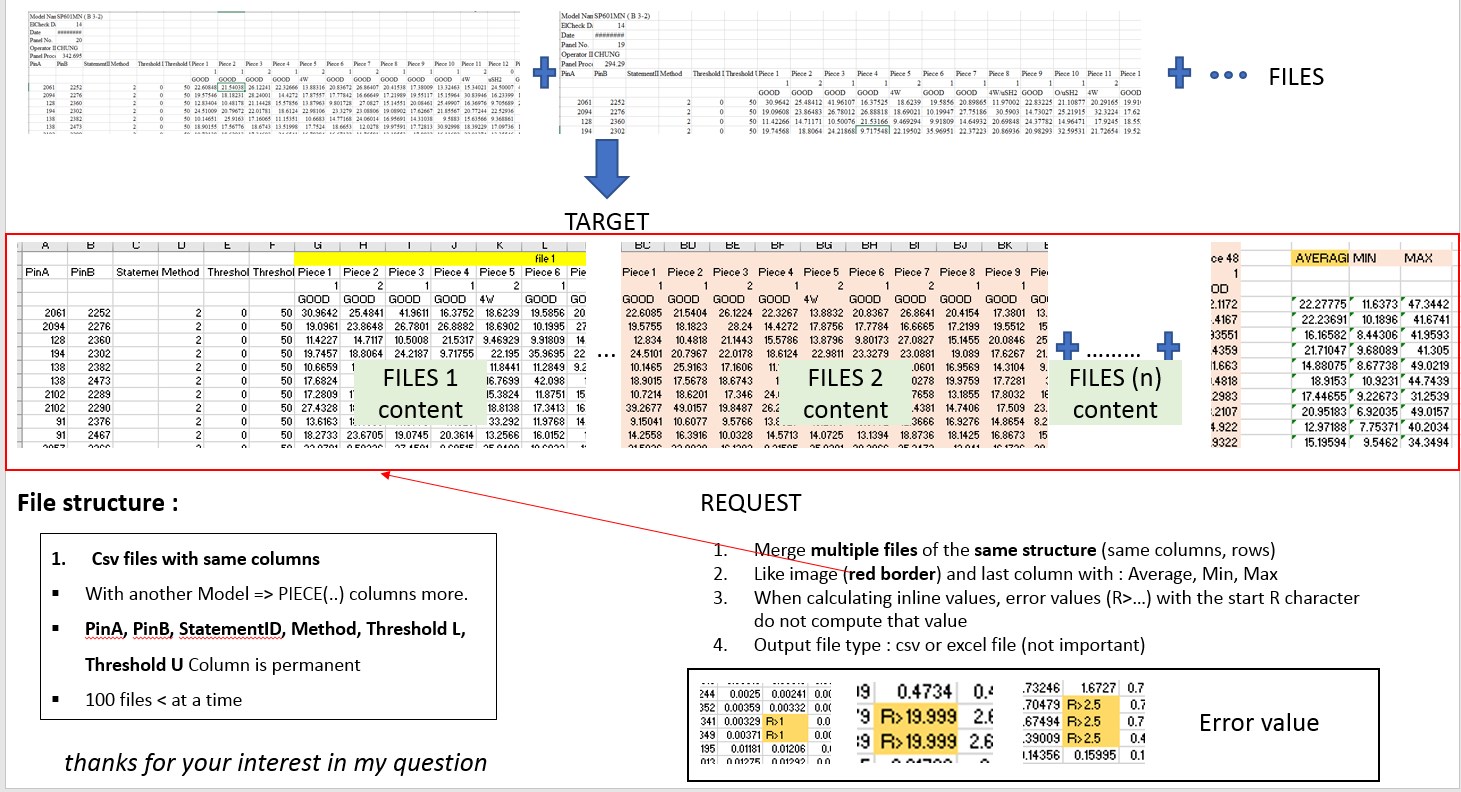The height and width of the screenshot is (792, 1461).
Task: Click the green FILES (n) content label
Action: (x=1115, y=393)
